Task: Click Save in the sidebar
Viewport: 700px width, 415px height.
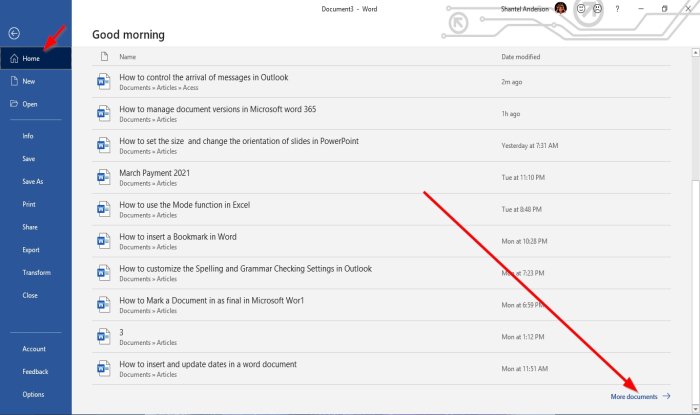Action: (29, 158)
